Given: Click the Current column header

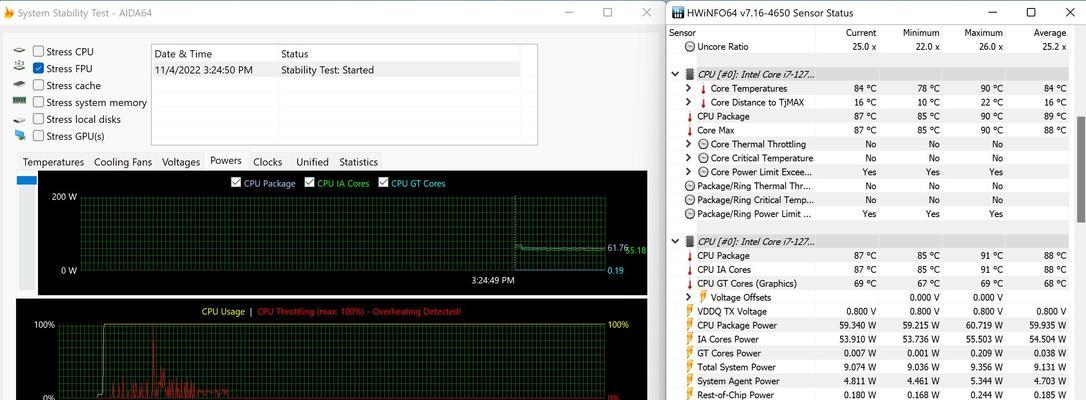Looking at the screenshot, I should [x=861, y=33].
